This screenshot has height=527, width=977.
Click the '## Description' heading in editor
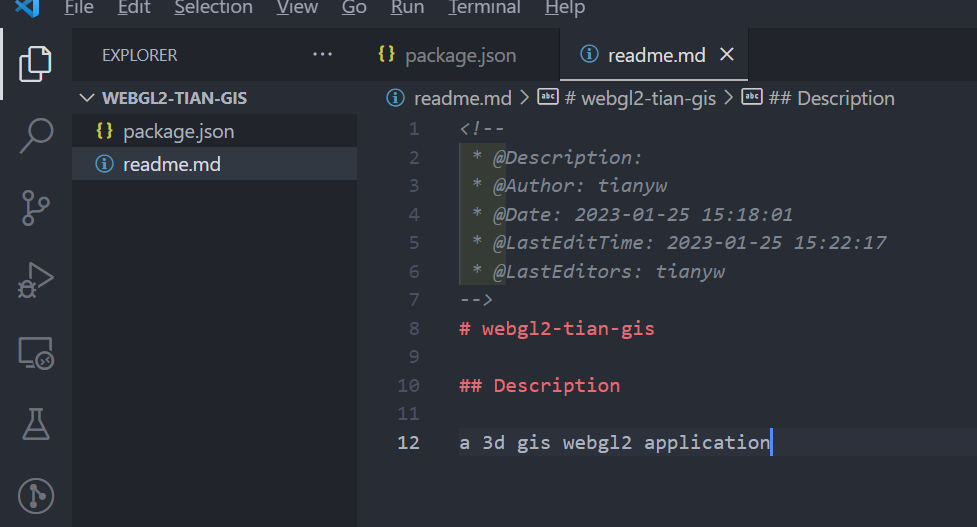tap(540, 386)
